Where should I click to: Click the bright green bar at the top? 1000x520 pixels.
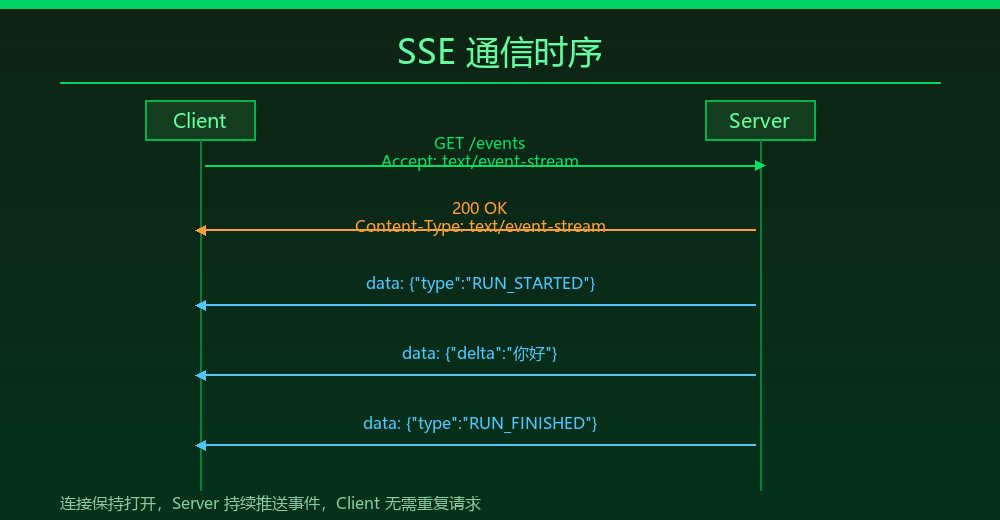point(500,4)
